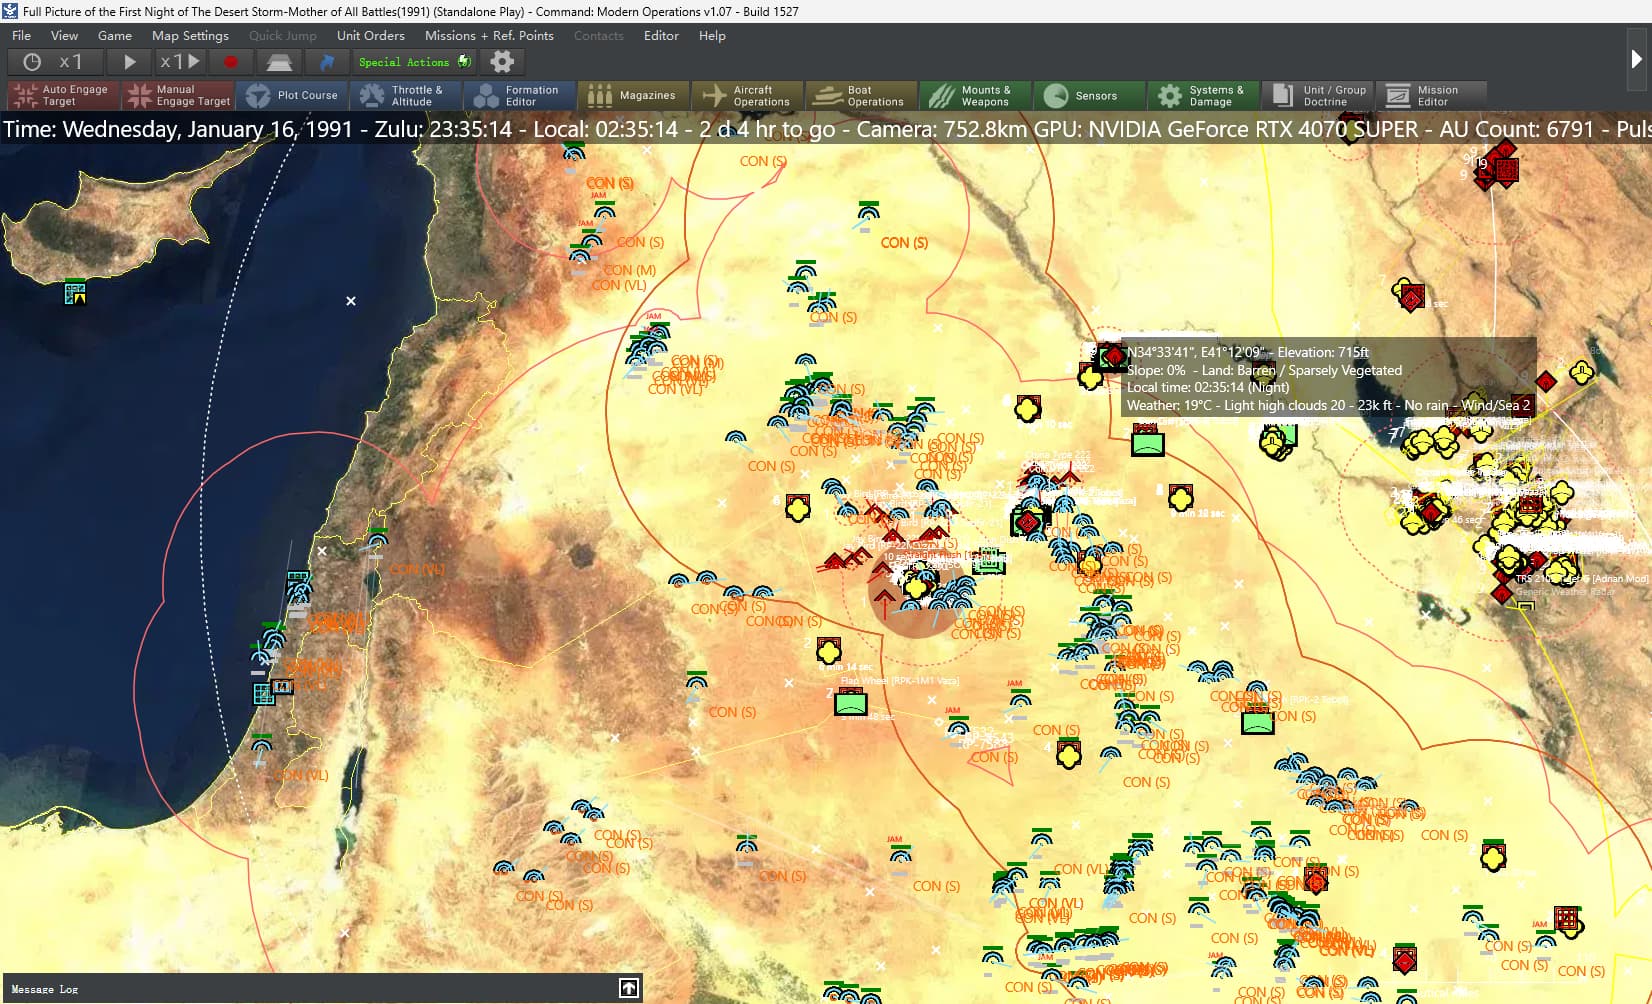Open the Special Actions button
This screenshot has height=1004, width=1652.
tap(414, 62)
